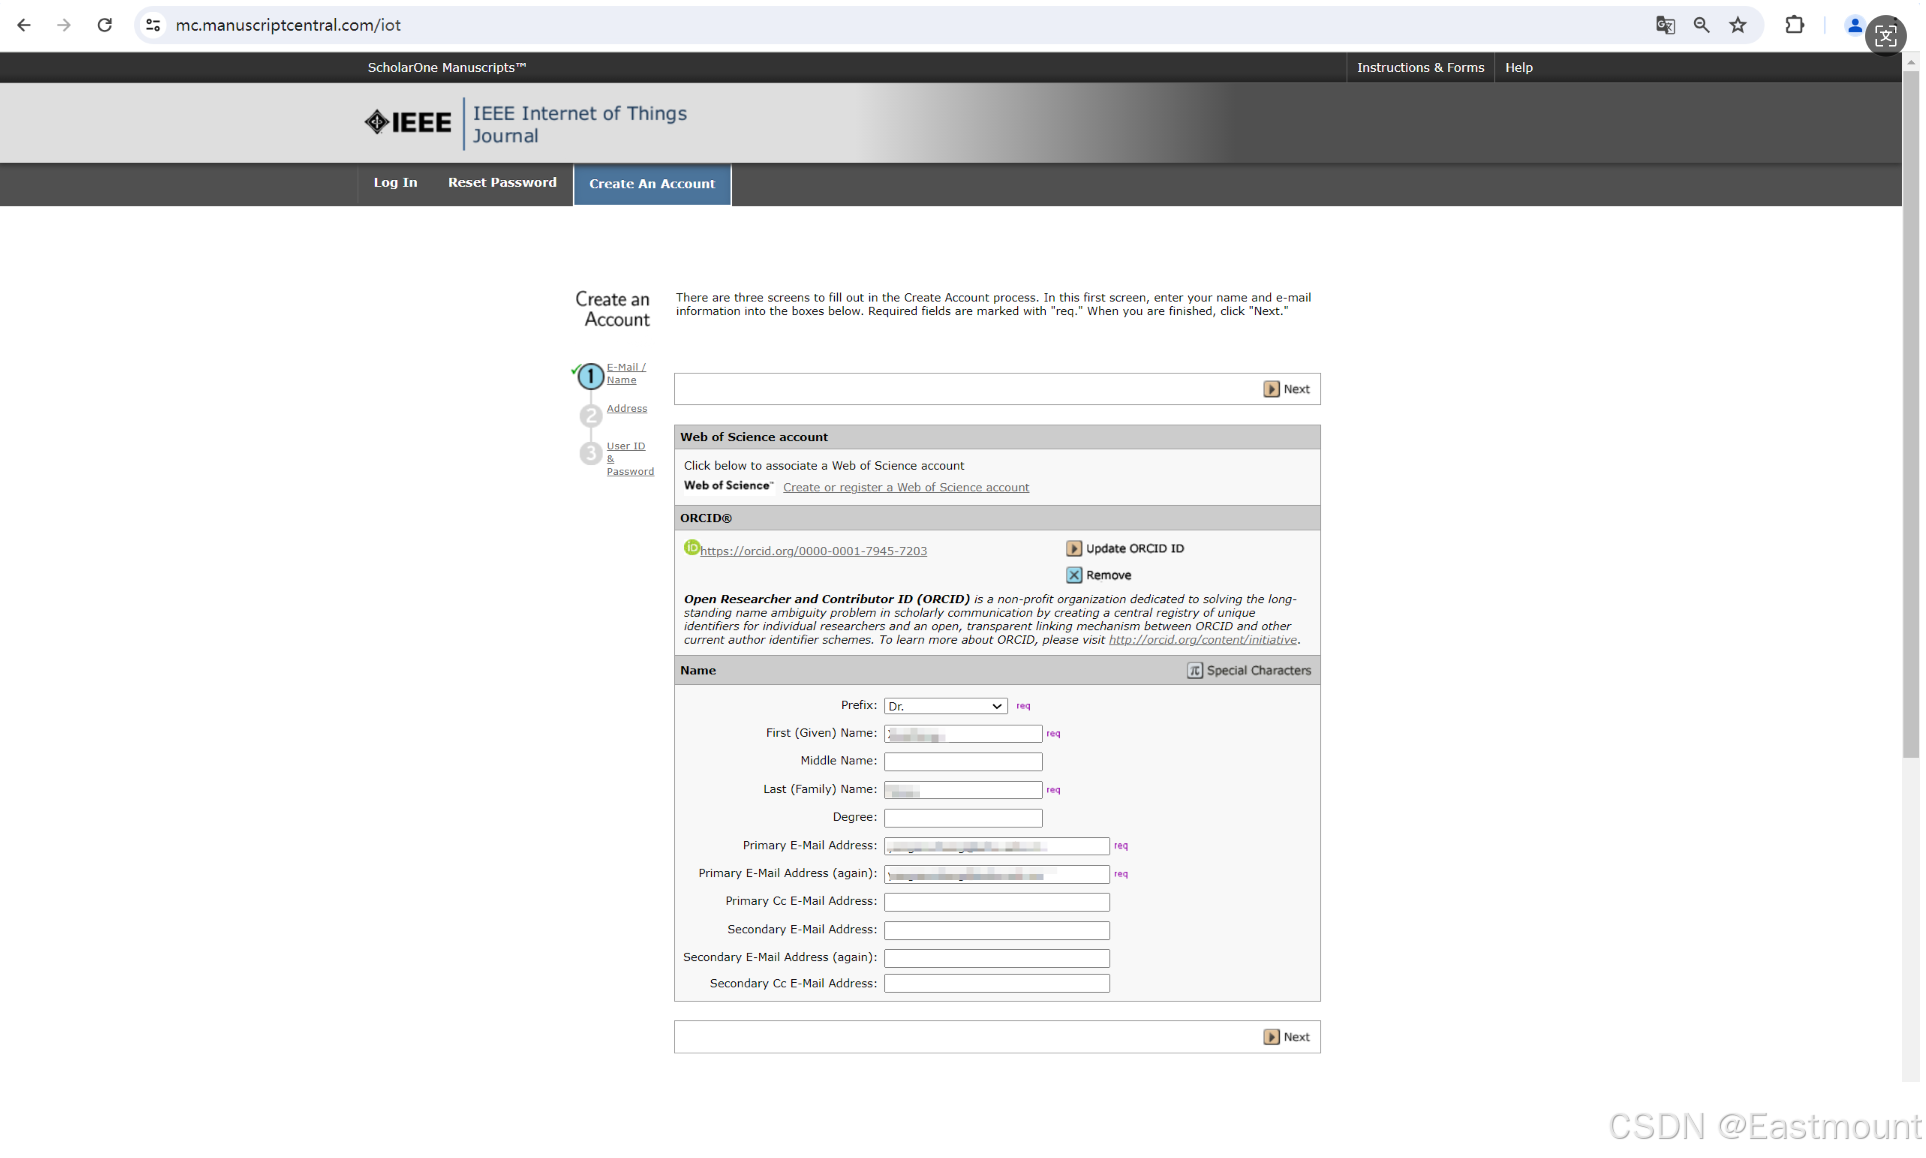This screenshot has width=1926, height=1158.
Task: Click Create or register Web of Science link
Action: click(x=905, y=488)
